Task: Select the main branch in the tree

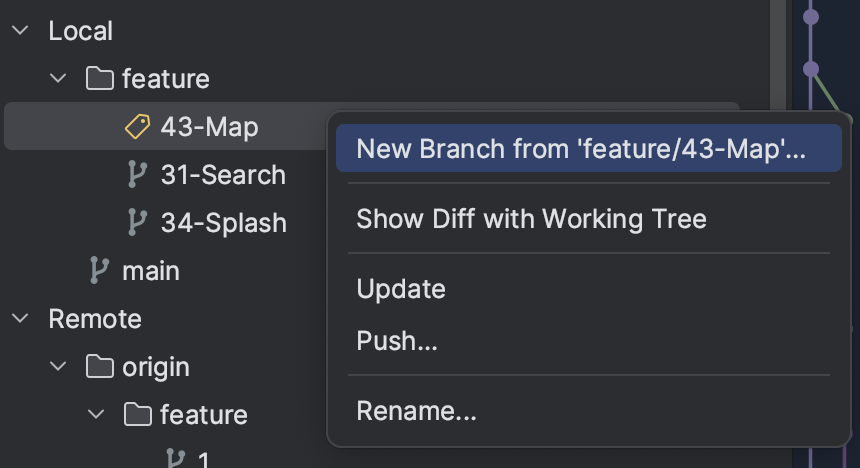Action: 151,271
